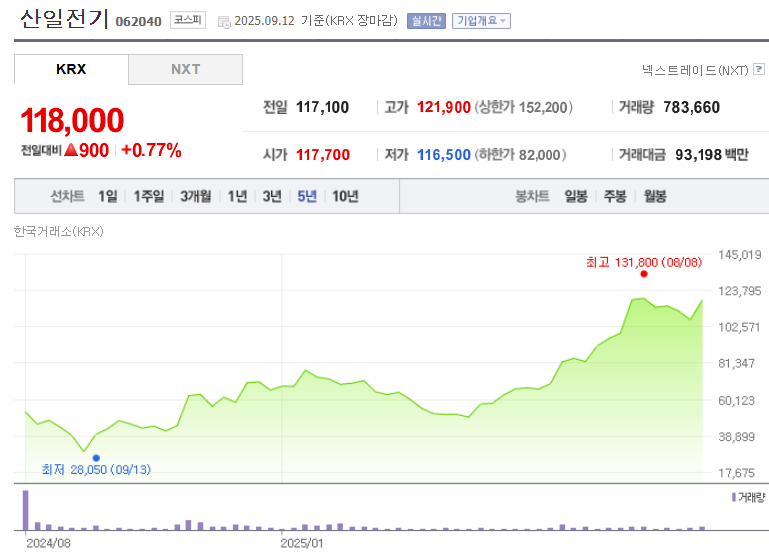This screenshot has height=558, width=769.
Task: Click the 코스피 market badge
Action: point(188,20)
